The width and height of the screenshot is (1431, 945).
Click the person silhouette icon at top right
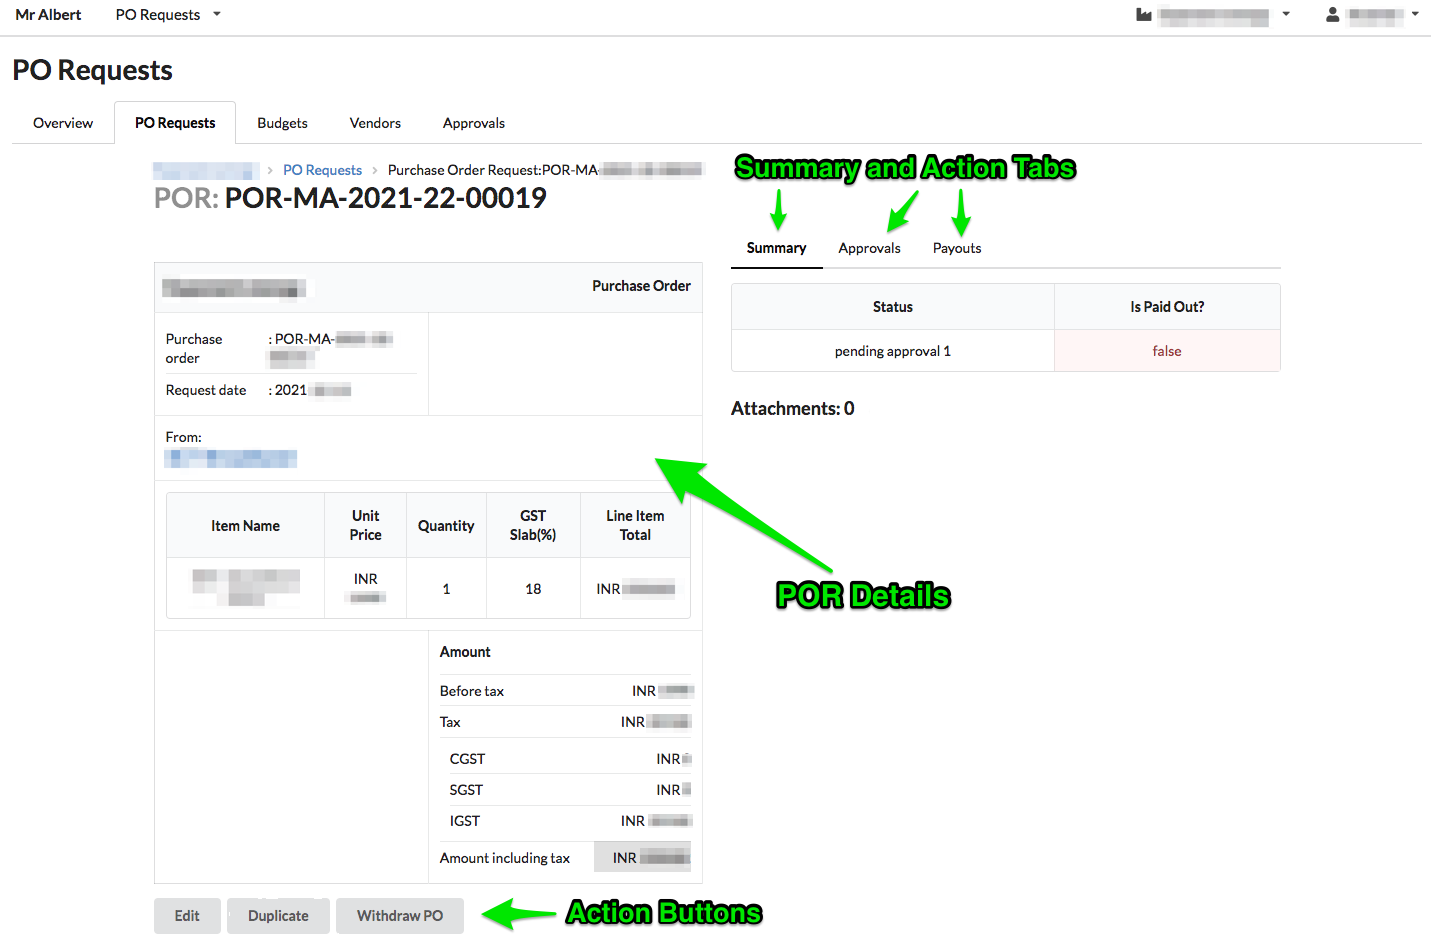[x=1331, y=14]
